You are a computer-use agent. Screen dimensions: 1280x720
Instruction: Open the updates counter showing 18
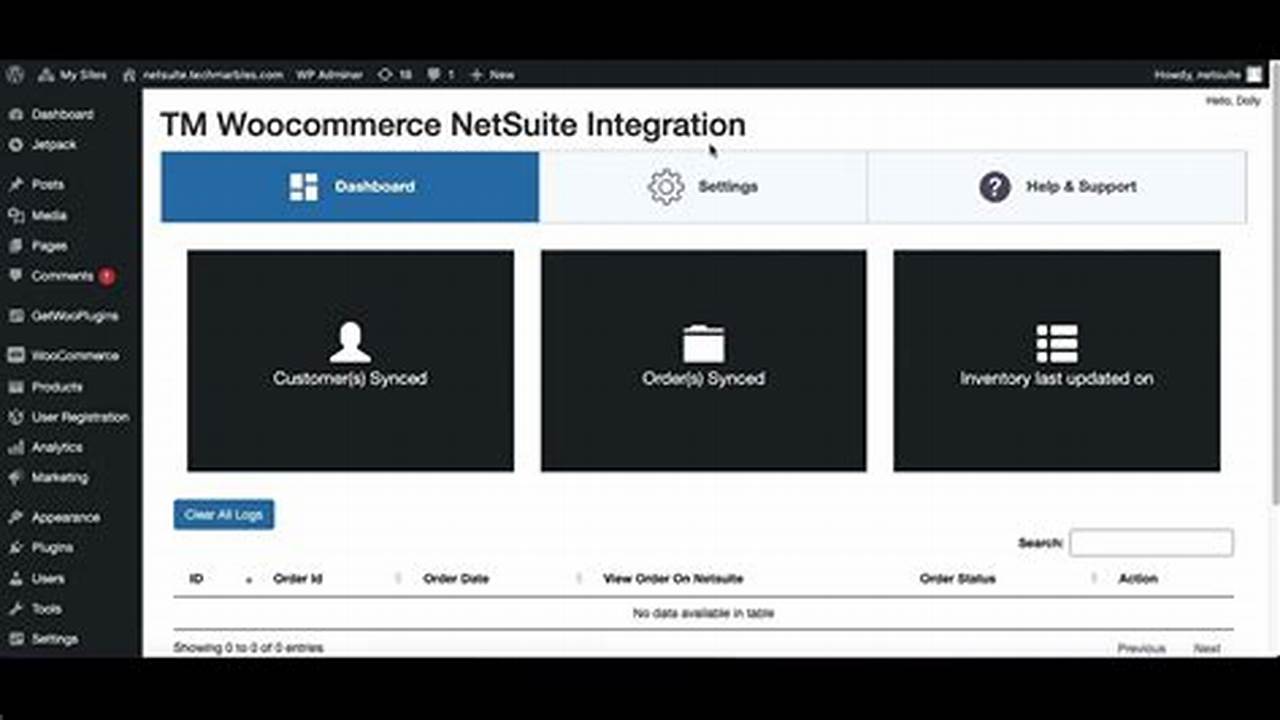(x=395, y=75)
